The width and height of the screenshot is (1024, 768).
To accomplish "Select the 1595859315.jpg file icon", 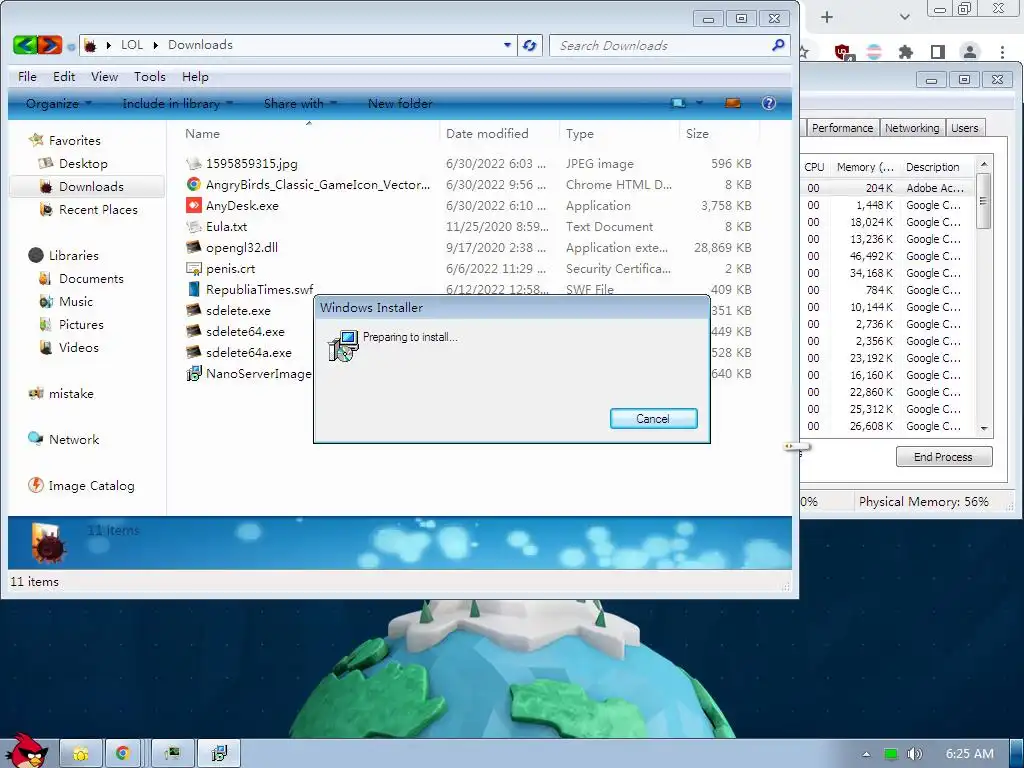I will [193, 163].
